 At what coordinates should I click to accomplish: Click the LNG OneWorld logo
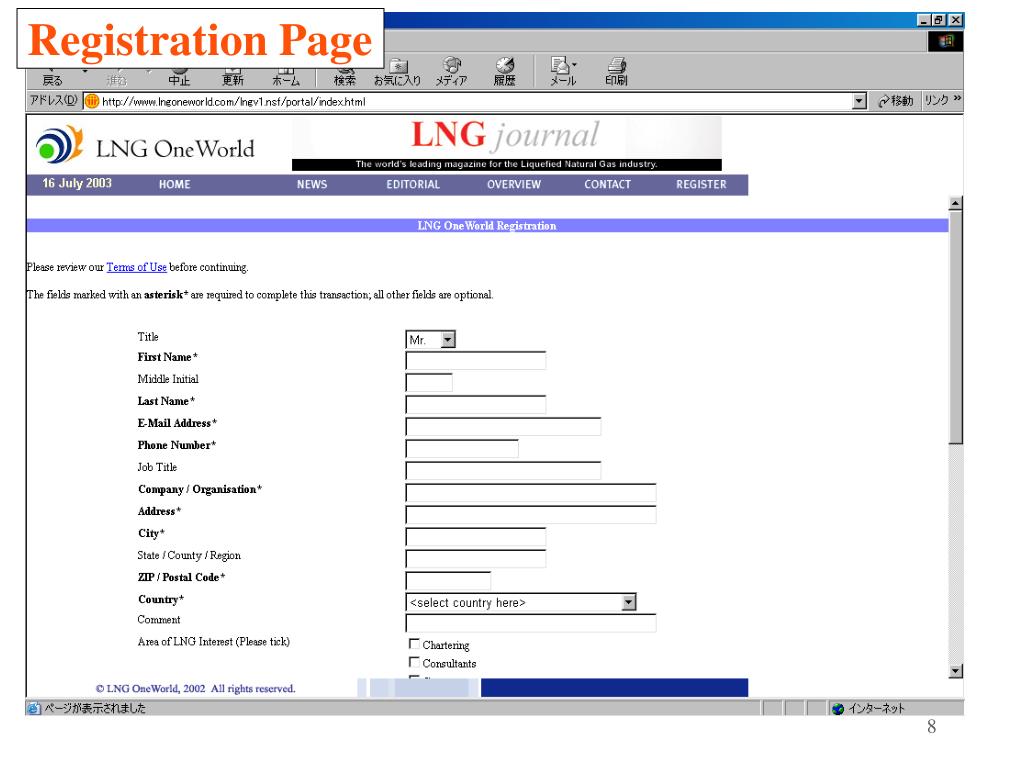(x=145, y=145)
